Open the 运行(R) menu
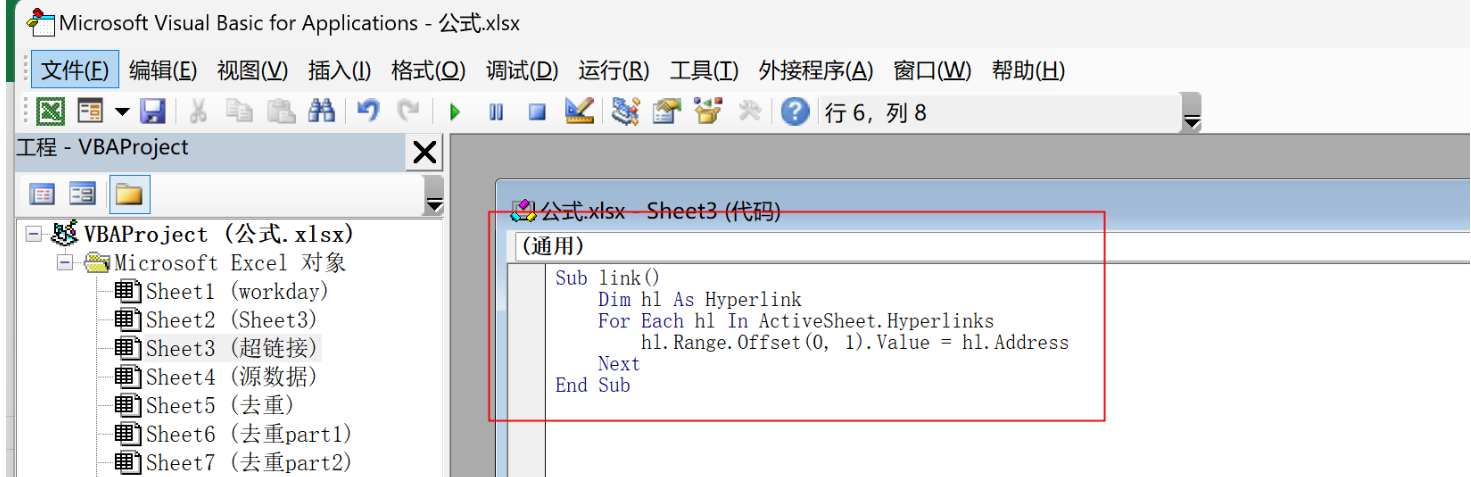Screen dimensions: 1471x477 click(x=614, y=70)
